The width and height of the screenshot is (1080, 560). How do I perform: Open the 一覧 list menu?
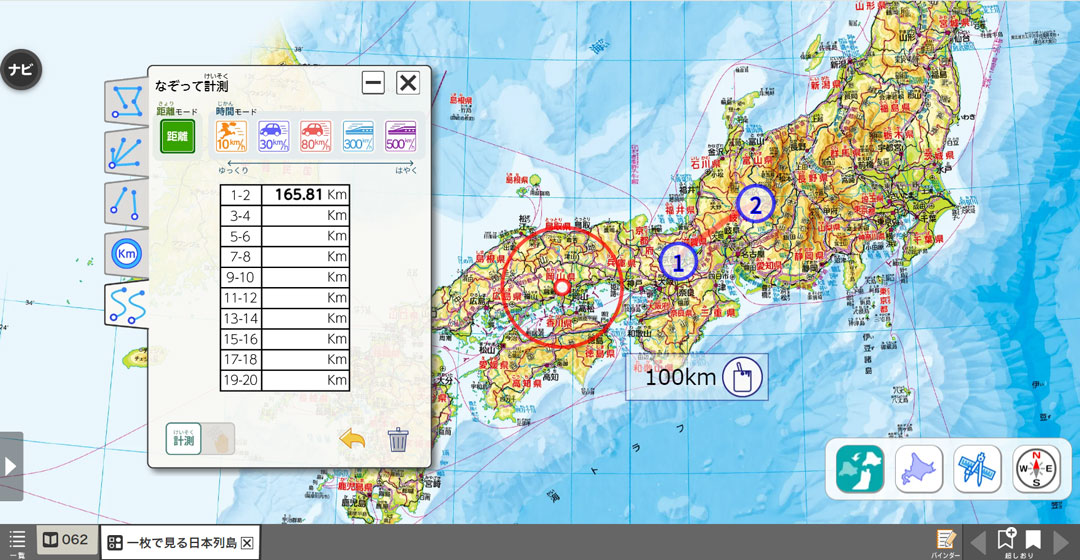(17, 542)
